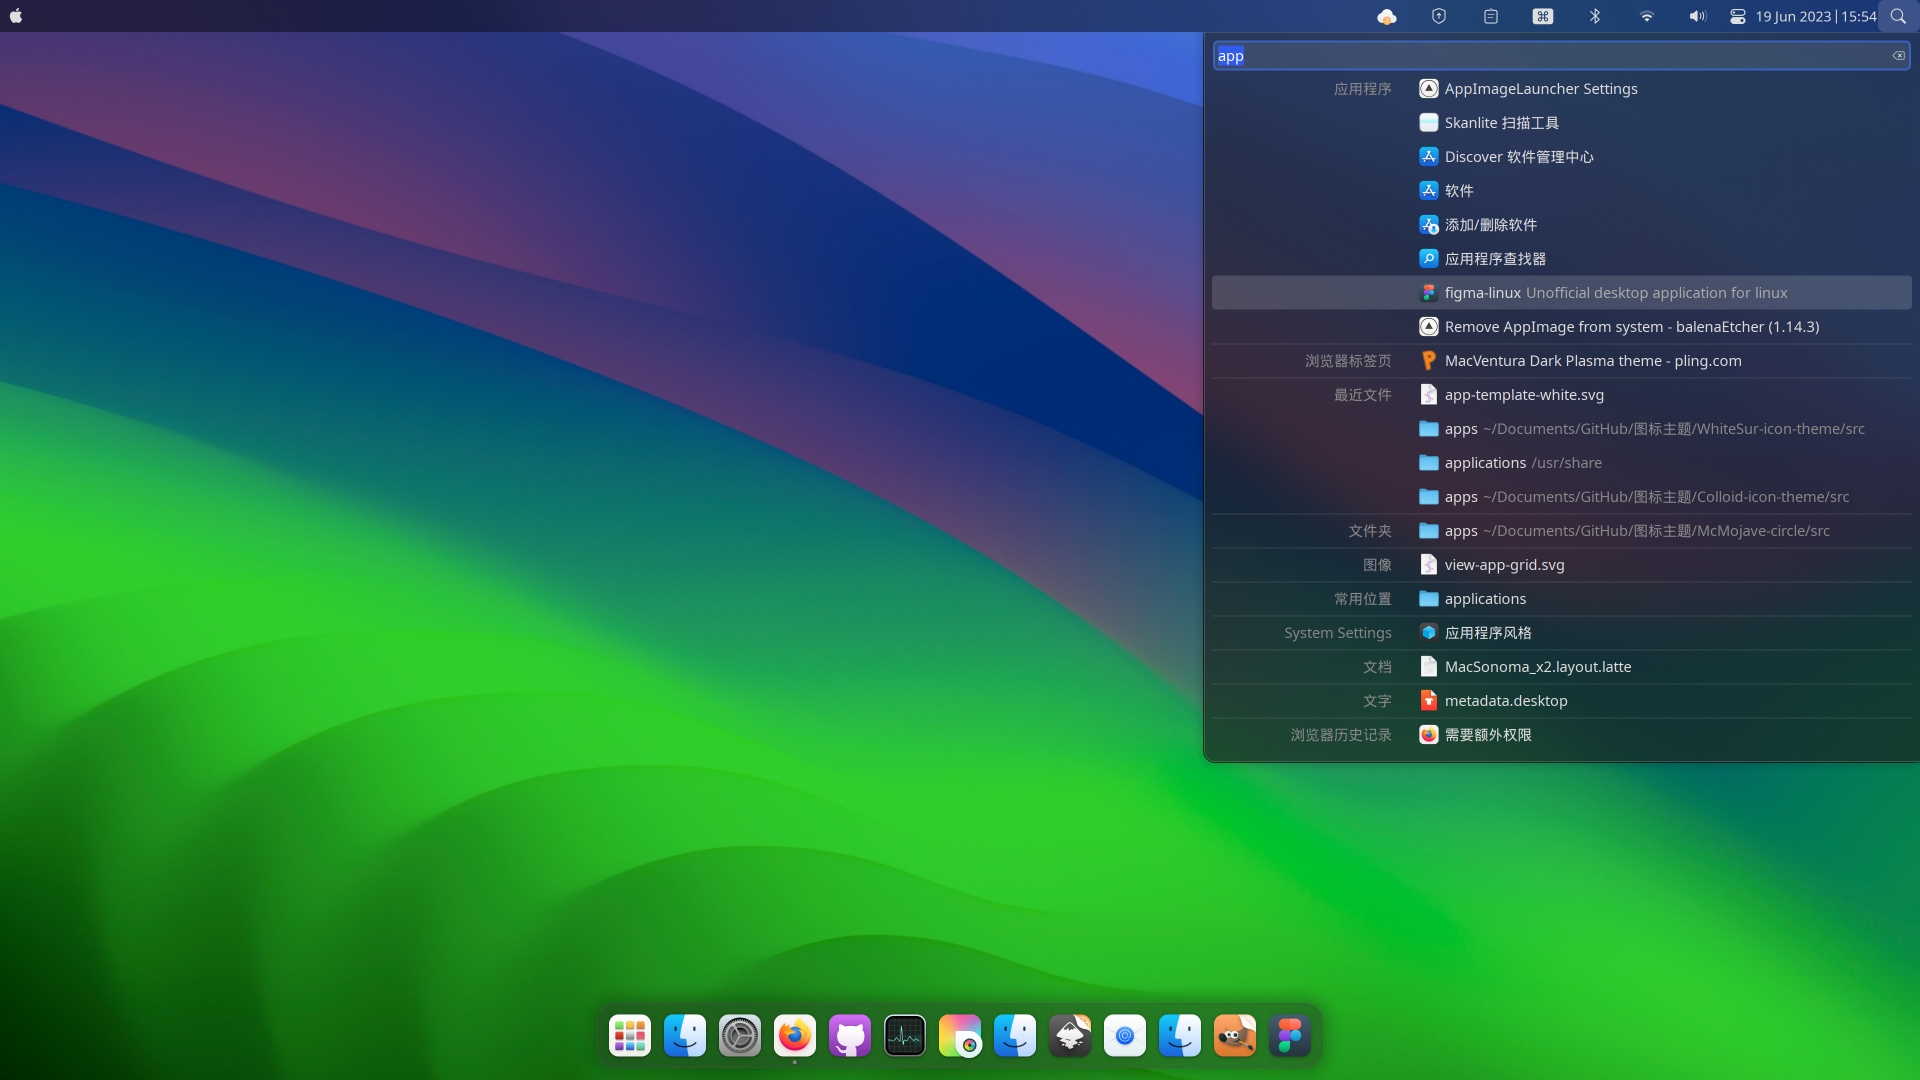Open the color picker app in dock
Image resolution: width=1920 pixels, height=1080 pixels.
(960, 1036)
